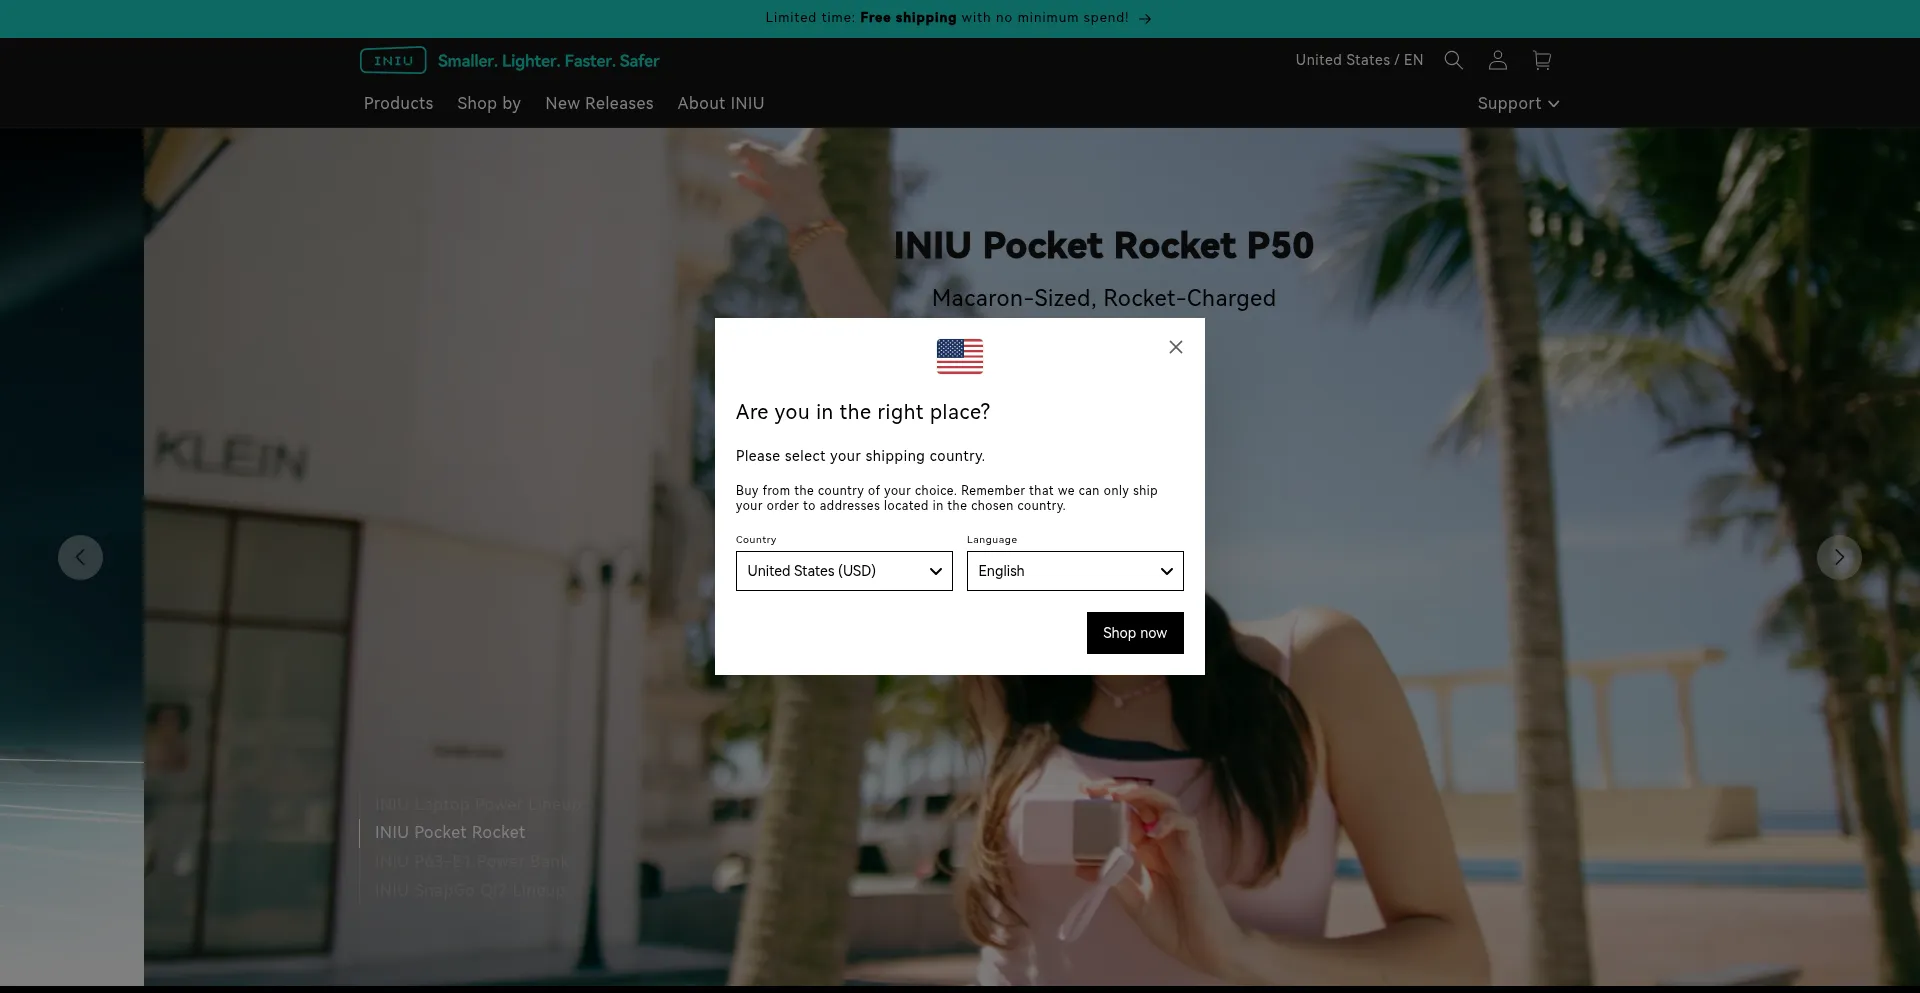Screen dimensions: 1920x993
Task: Click the free shipping banner arrow
Action: pos(1145,18)
